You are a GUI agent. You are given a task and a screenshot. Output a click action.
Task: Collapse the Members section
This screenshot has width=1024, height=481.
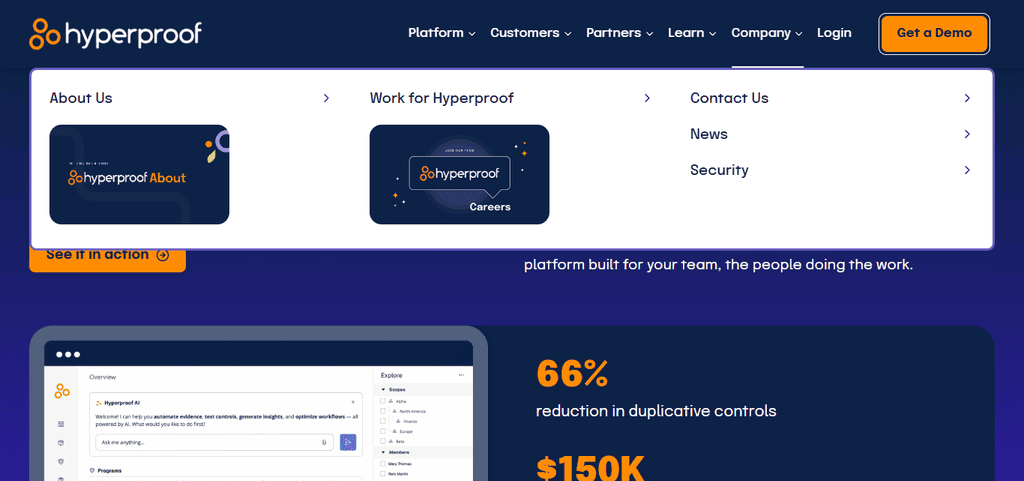point(383,452)
